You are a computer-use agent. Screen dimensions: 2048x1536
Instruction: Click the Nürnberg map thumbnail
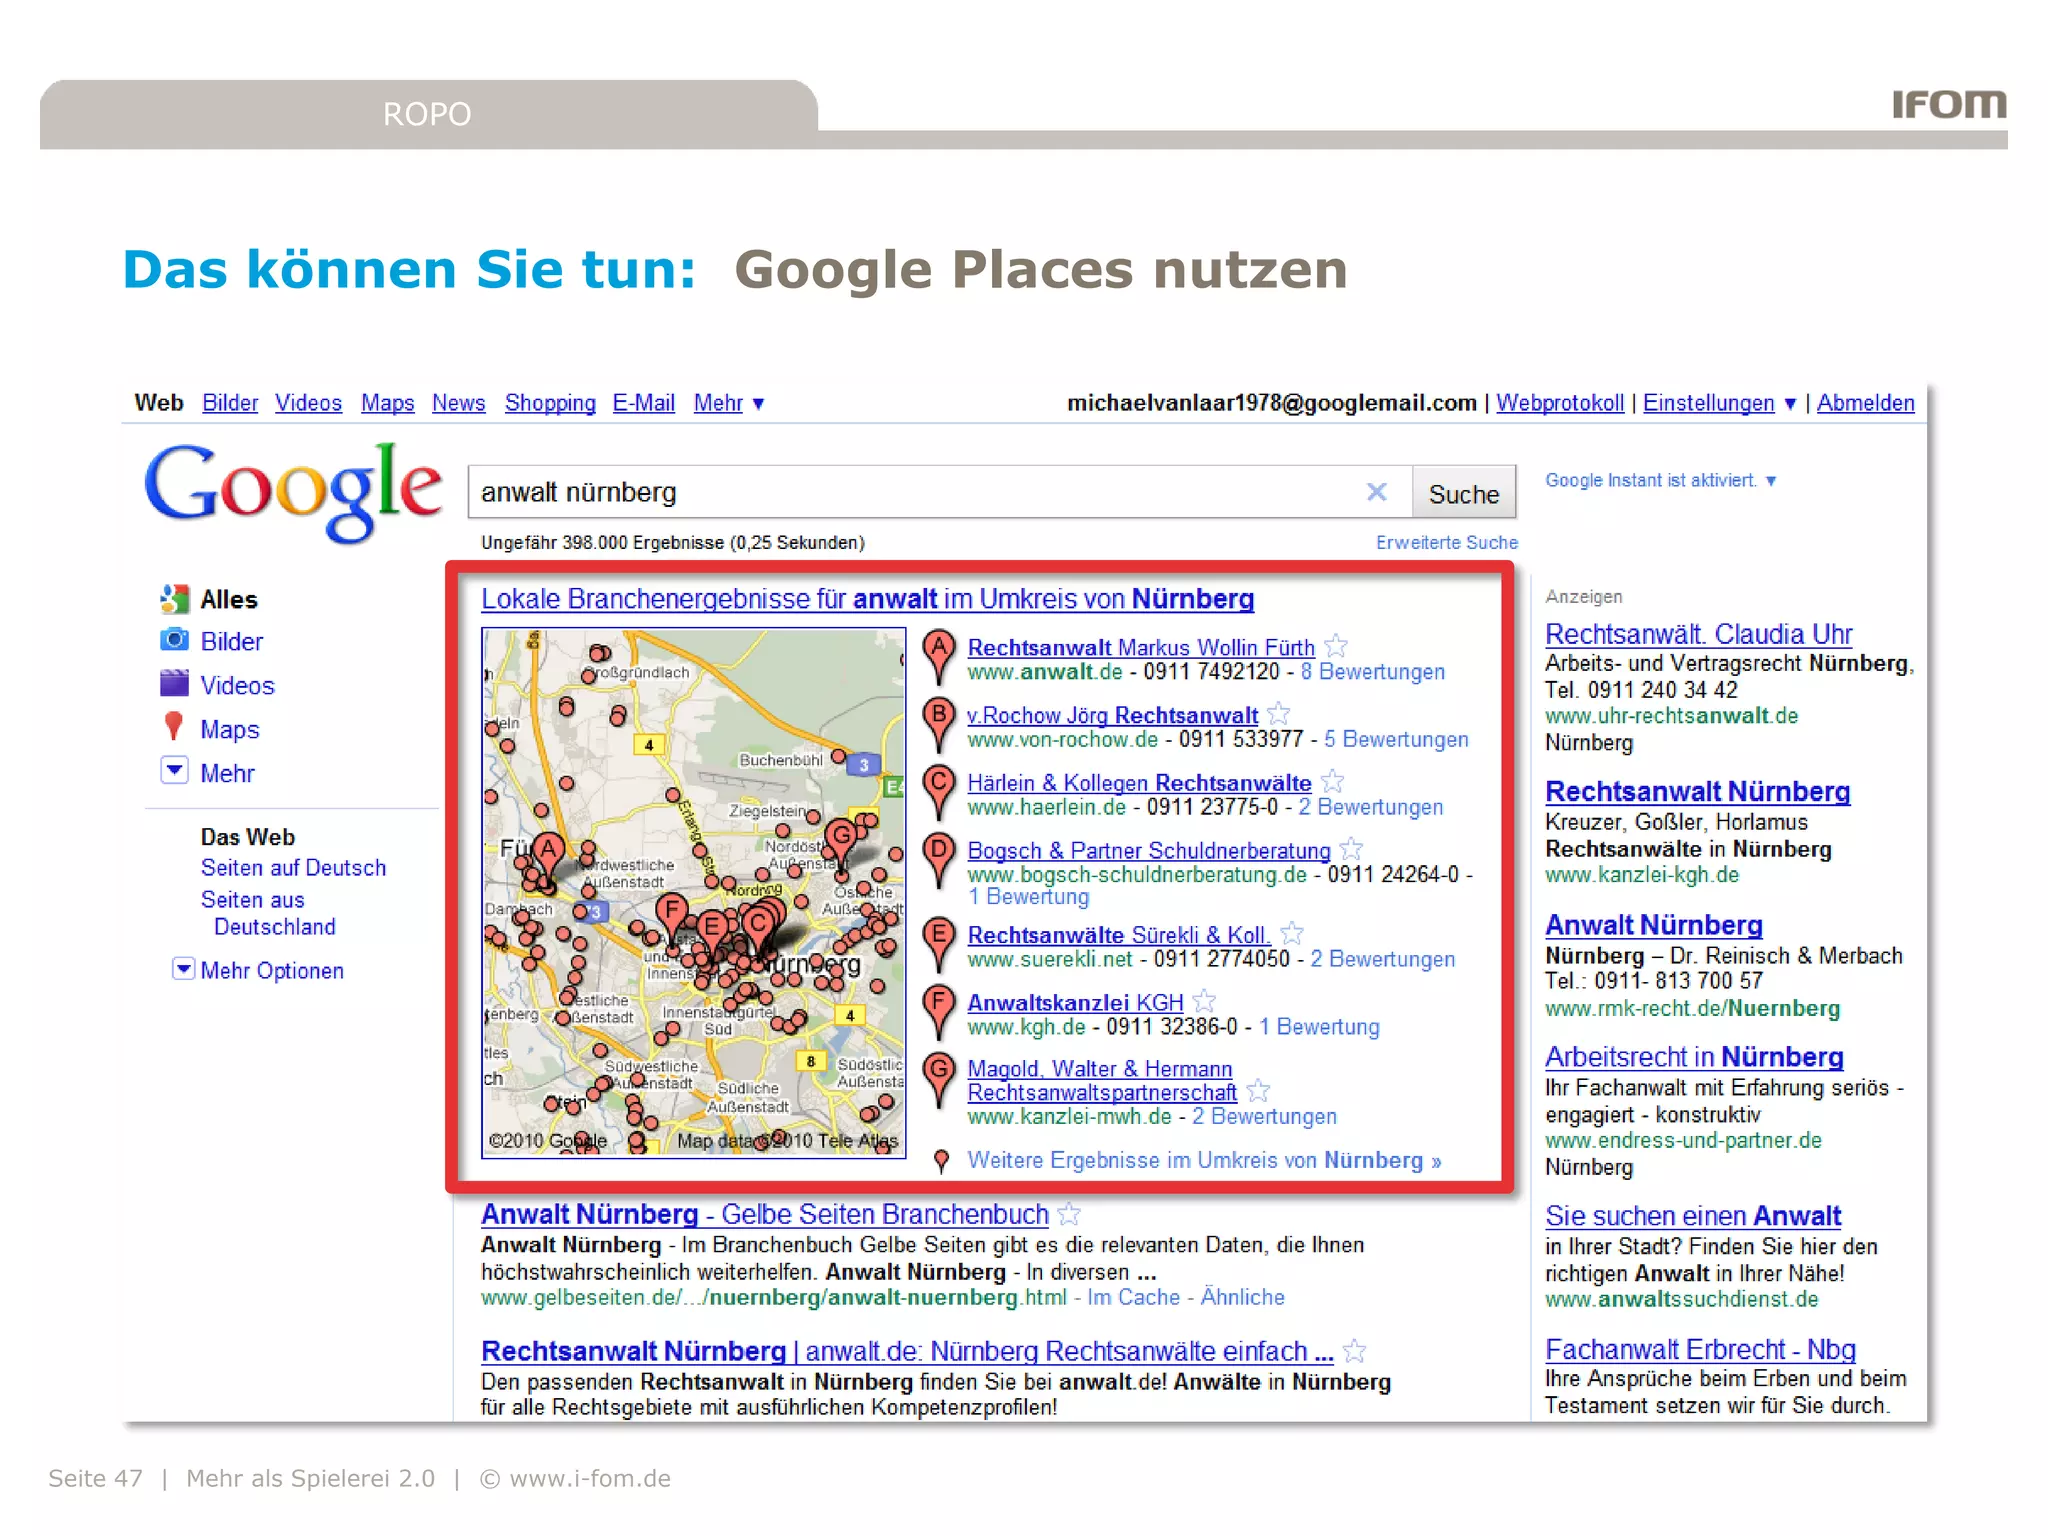694,893
